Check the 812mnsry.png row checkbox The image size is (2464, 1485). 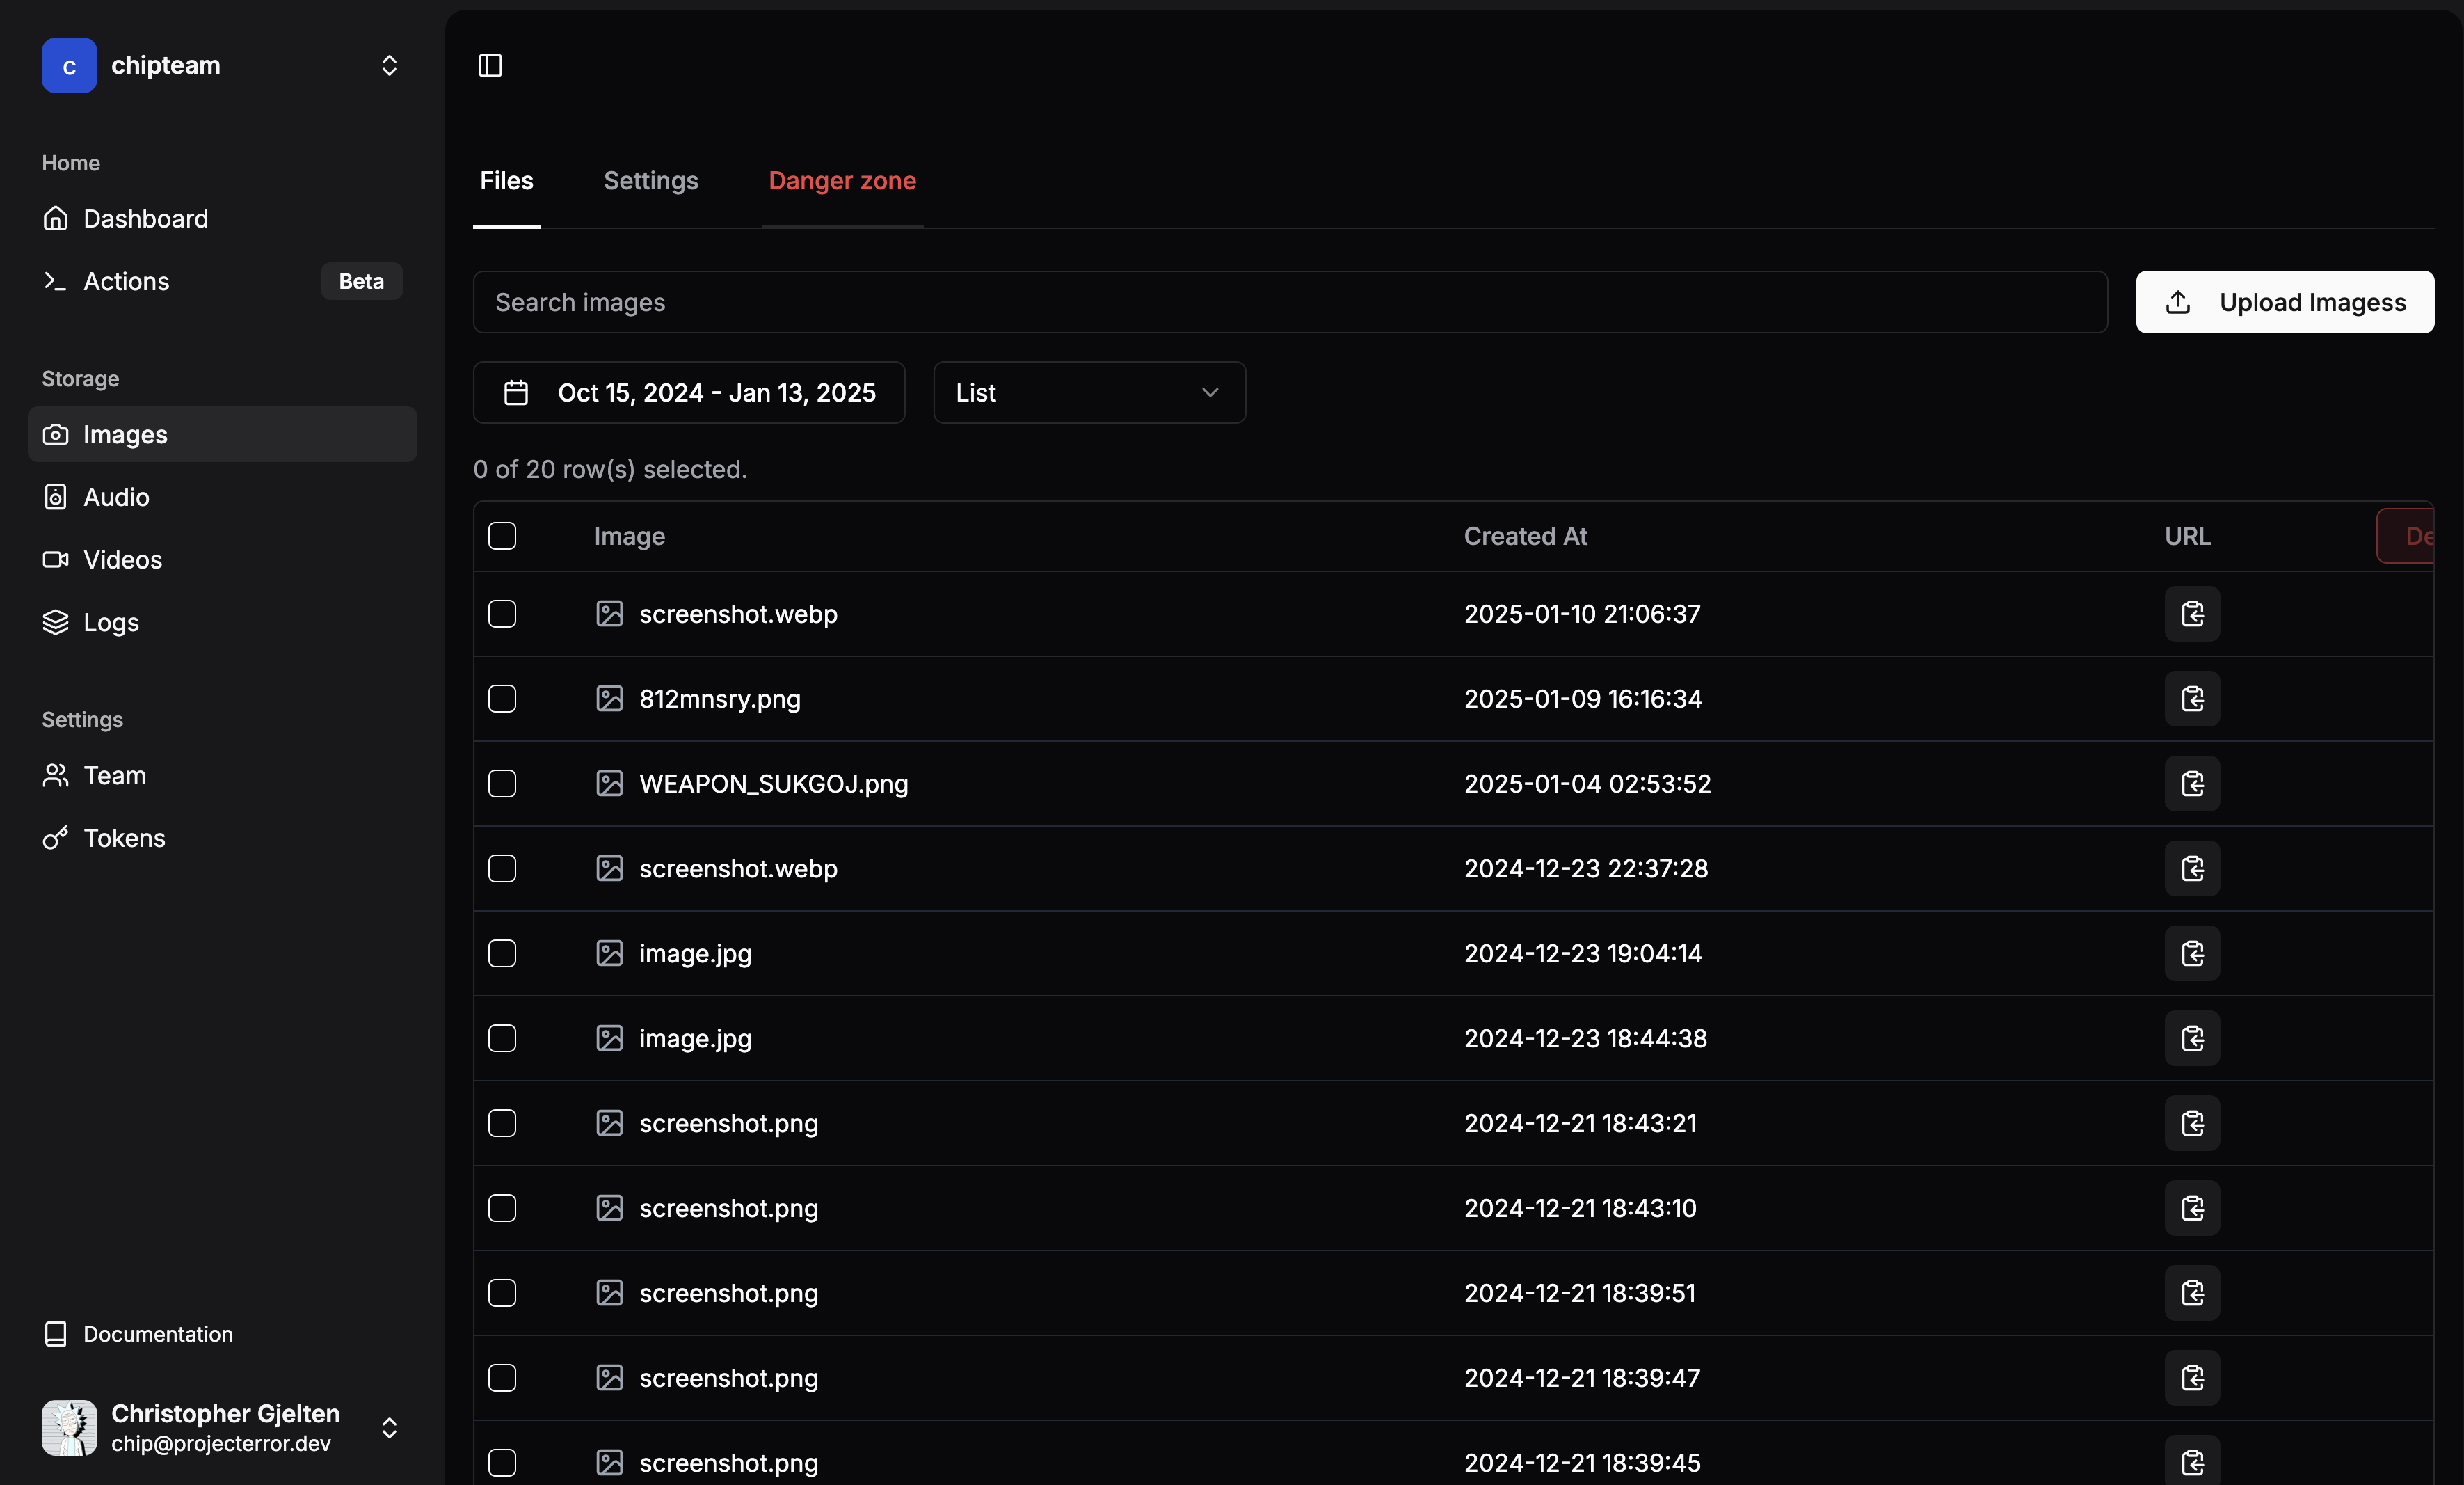pos(502,698)
